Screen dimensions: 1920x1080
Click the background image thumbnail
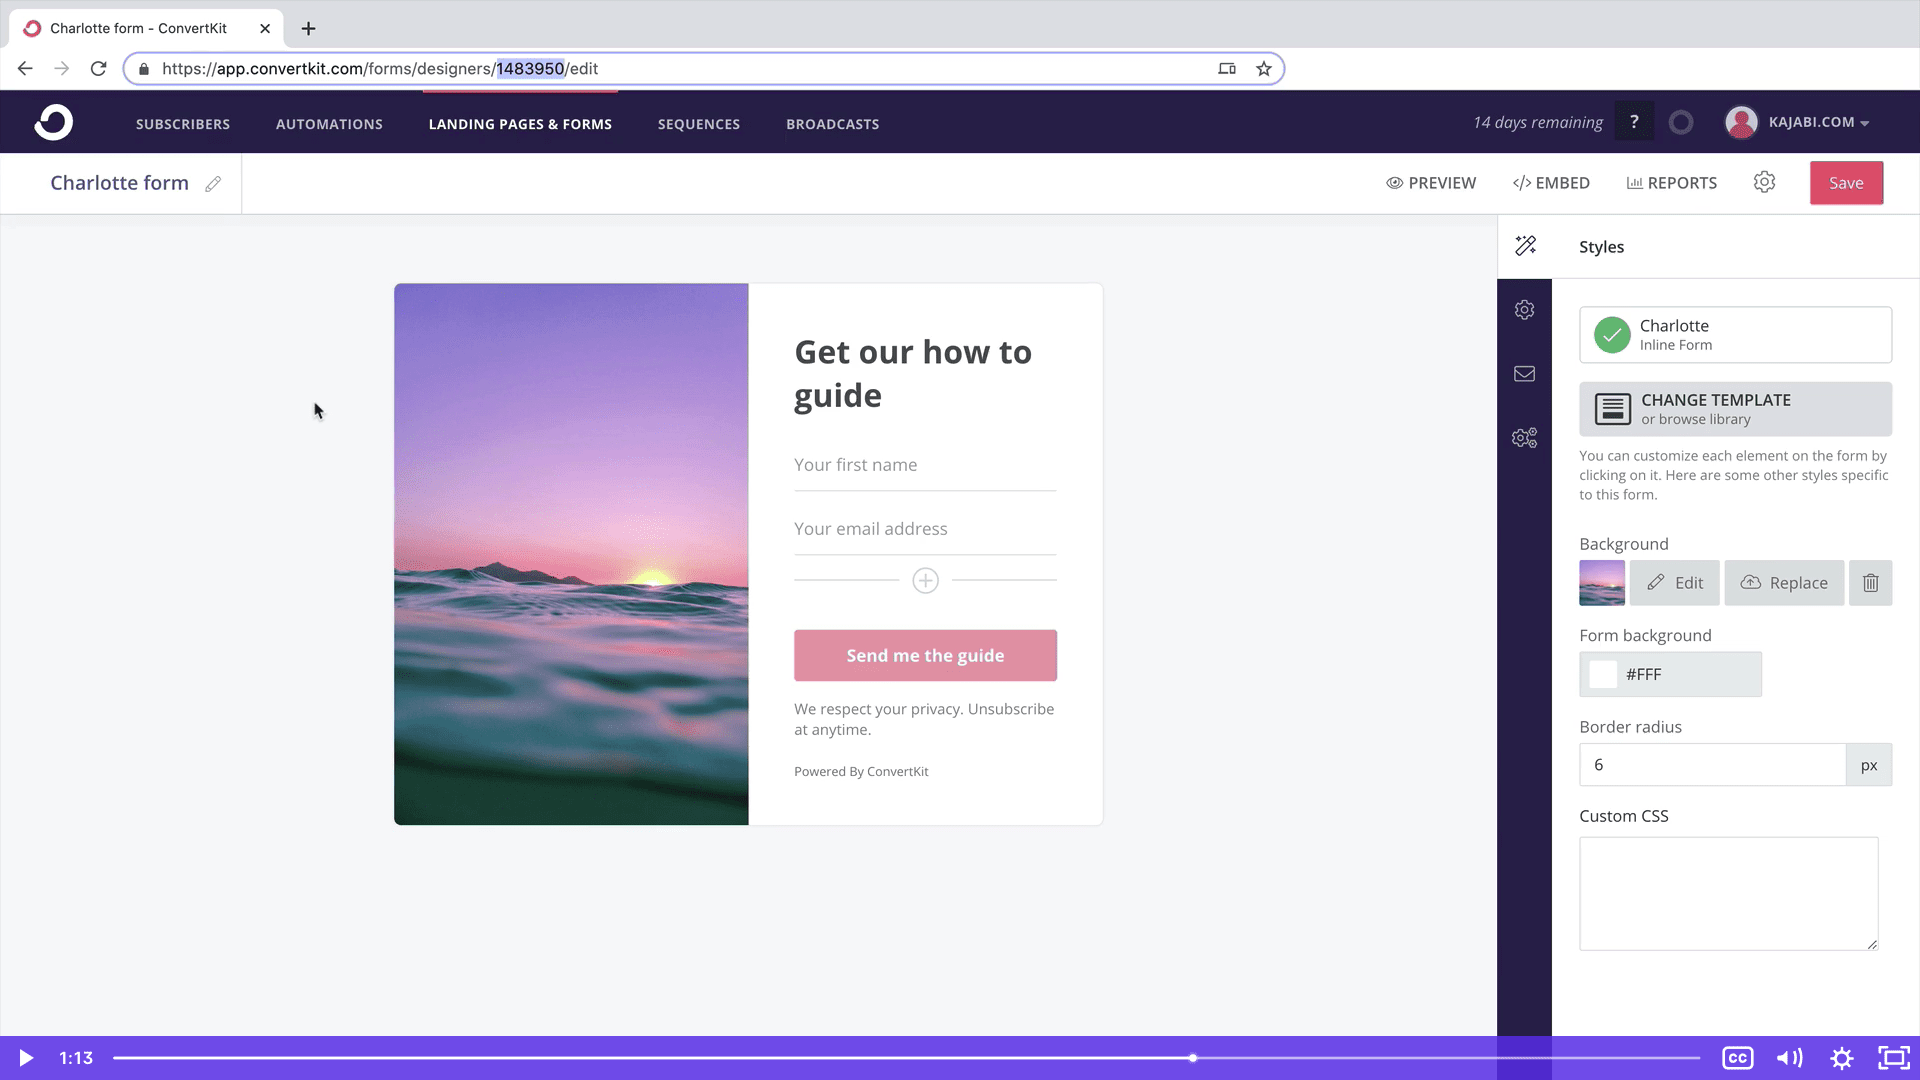pos(1602,583)
